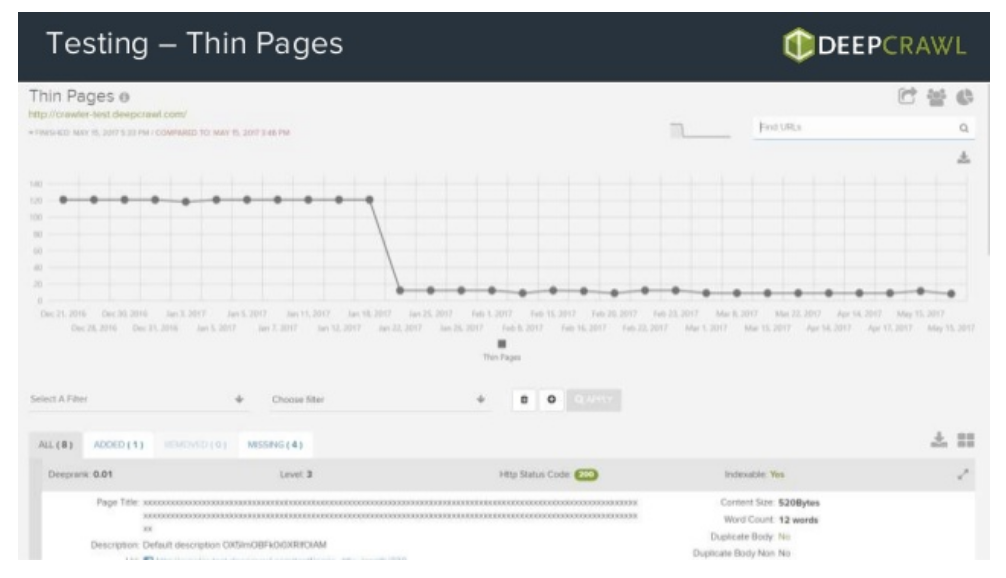Click the Level 3 value
The image size is (1006, 578).
309,475
